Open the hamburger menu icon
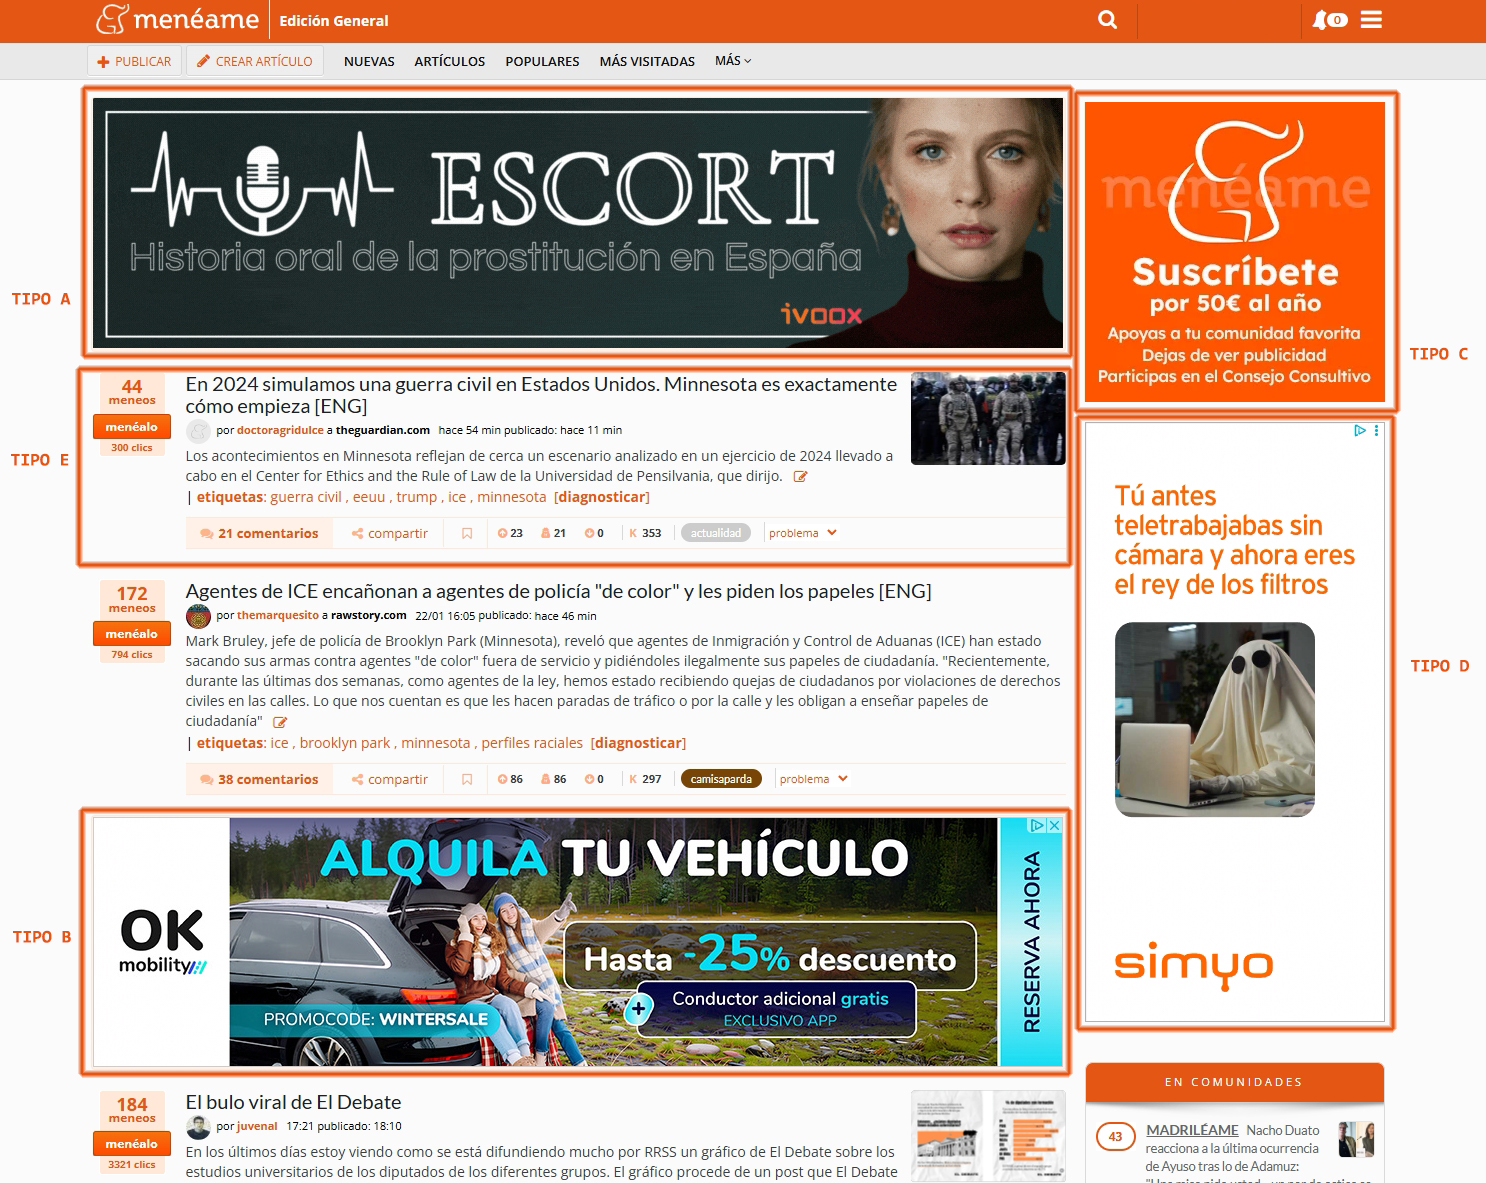Viewport: 1486px width, 1183px height. pyautogui.click(x=1371, y=20)
